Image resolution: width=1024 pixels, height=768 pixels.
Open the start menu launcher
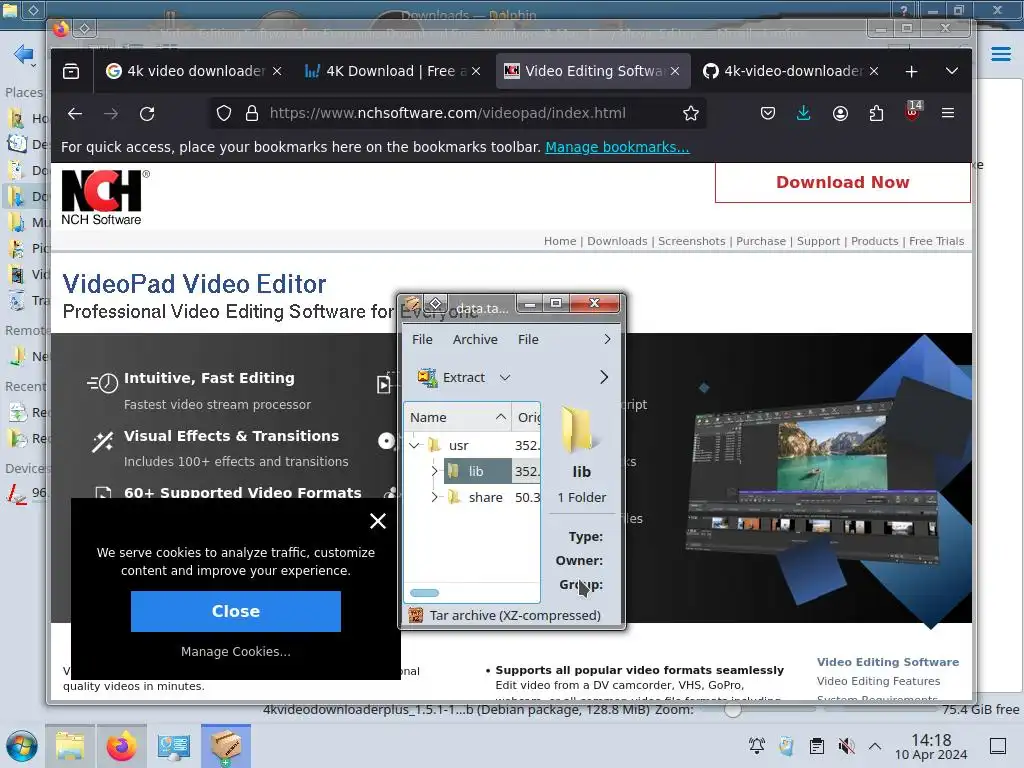[22, 746]
